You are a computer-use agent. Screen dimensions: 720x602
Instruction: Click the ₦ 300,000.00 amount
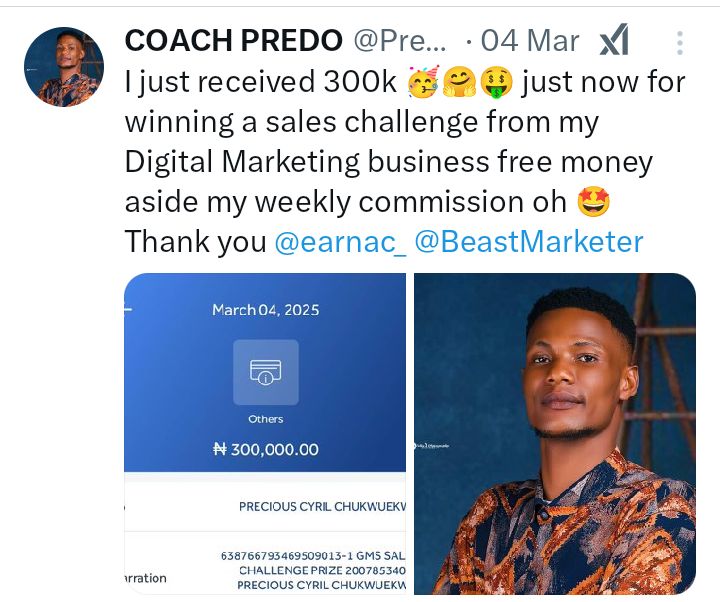(265, 450)
